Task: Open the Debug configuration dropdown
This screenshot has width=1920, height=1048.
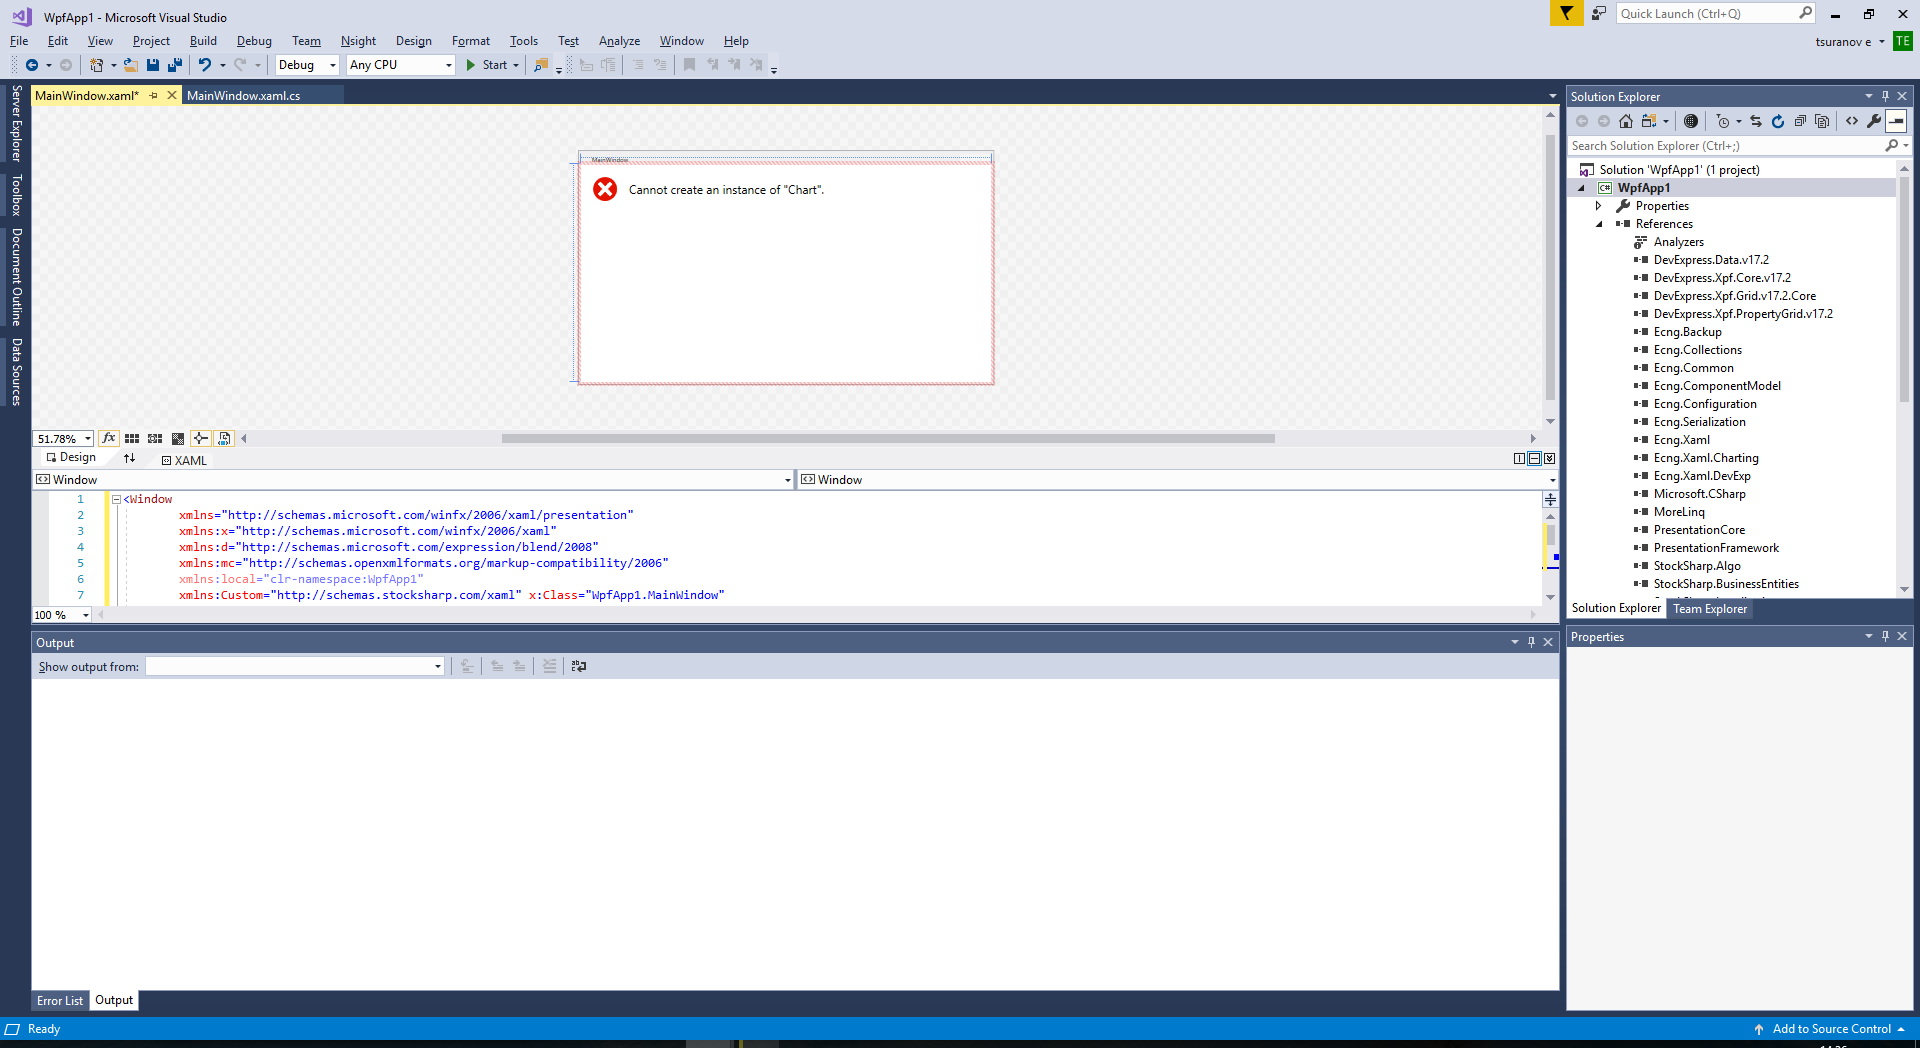Action: 306,65
